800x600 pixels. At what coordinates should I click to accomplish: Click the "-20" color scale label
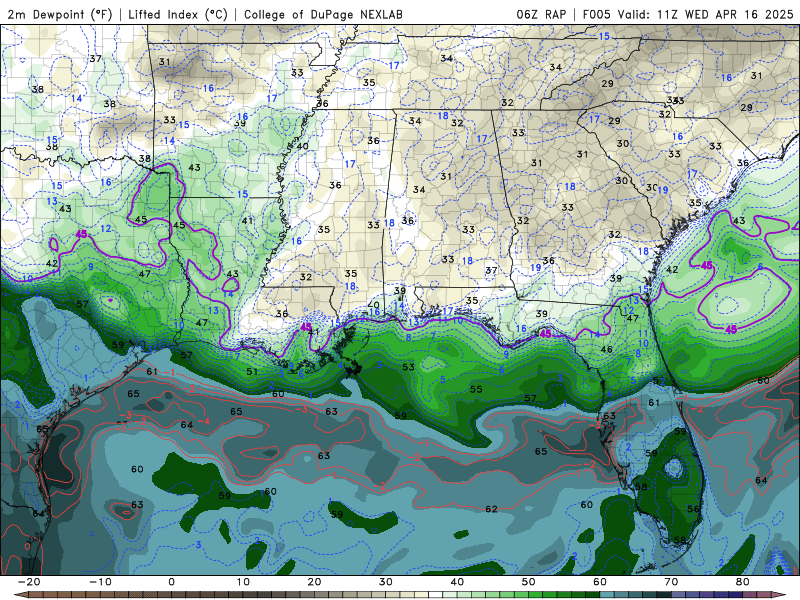point(29,582)
